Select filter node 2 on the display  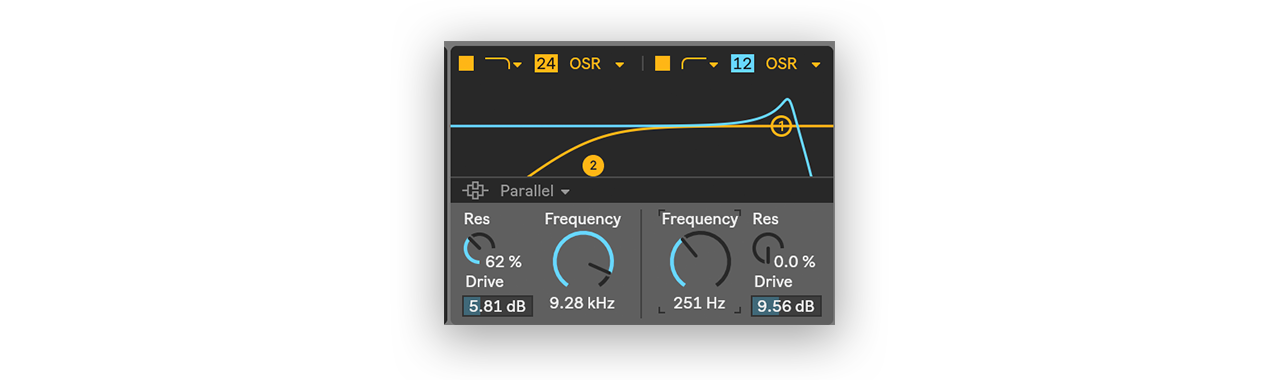[593, 165]
